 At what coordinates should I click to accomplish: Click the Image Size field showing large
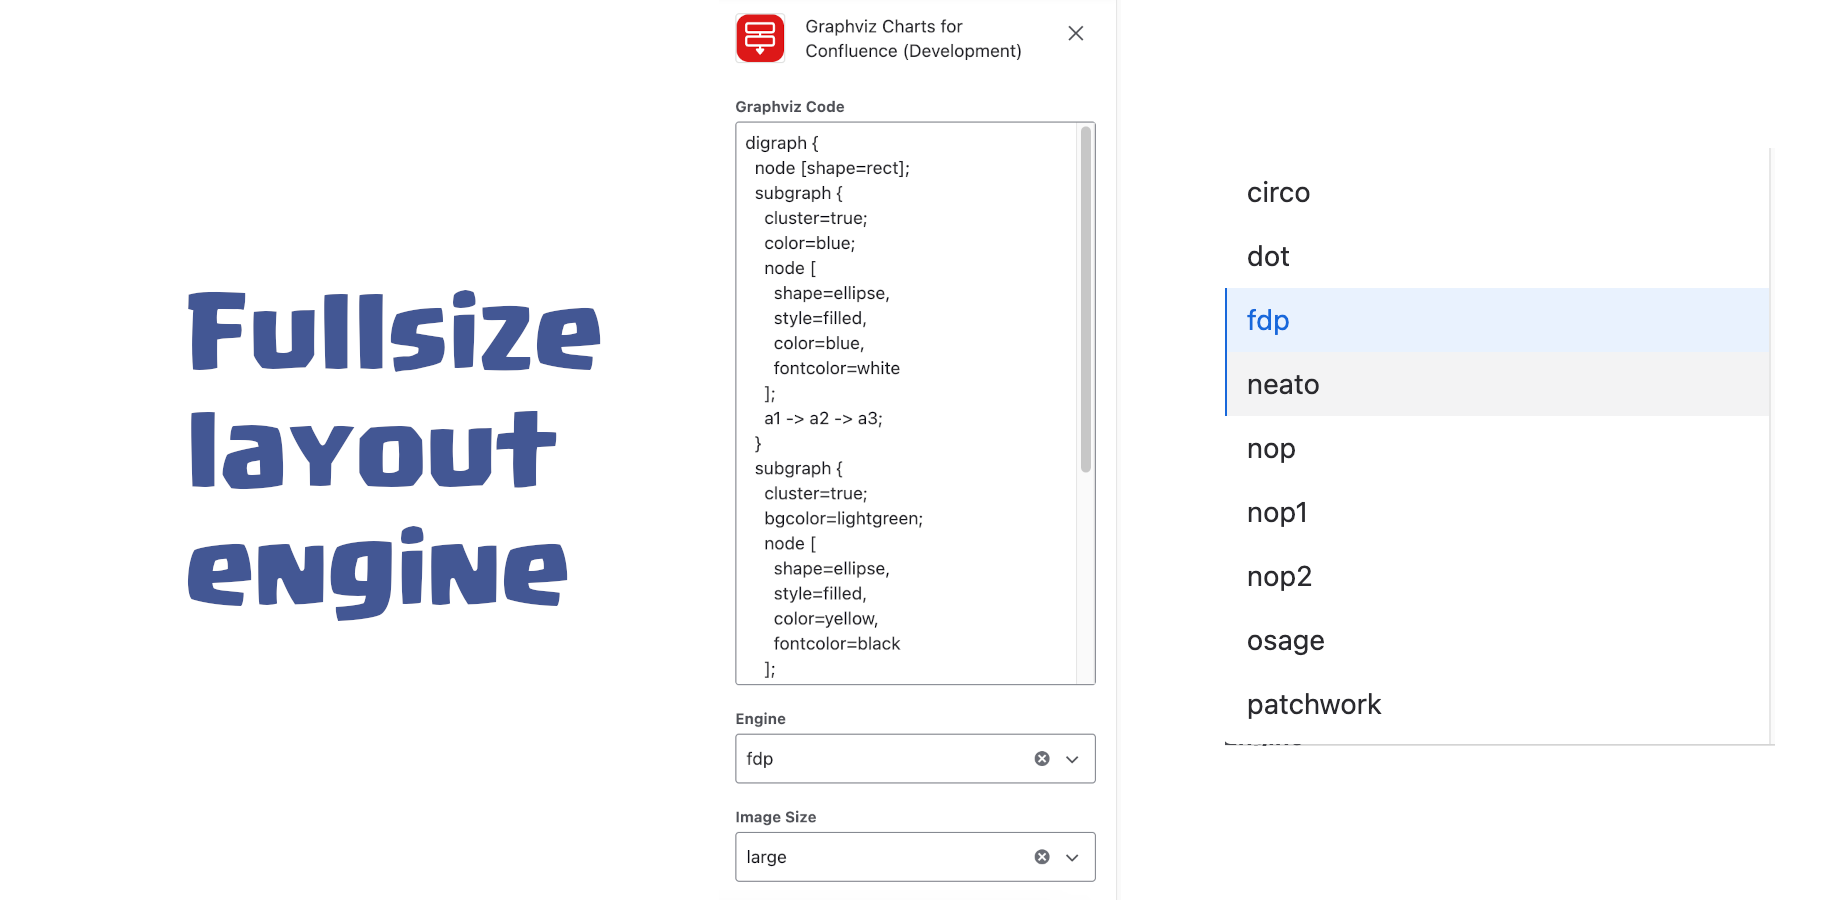click(915, 857)
